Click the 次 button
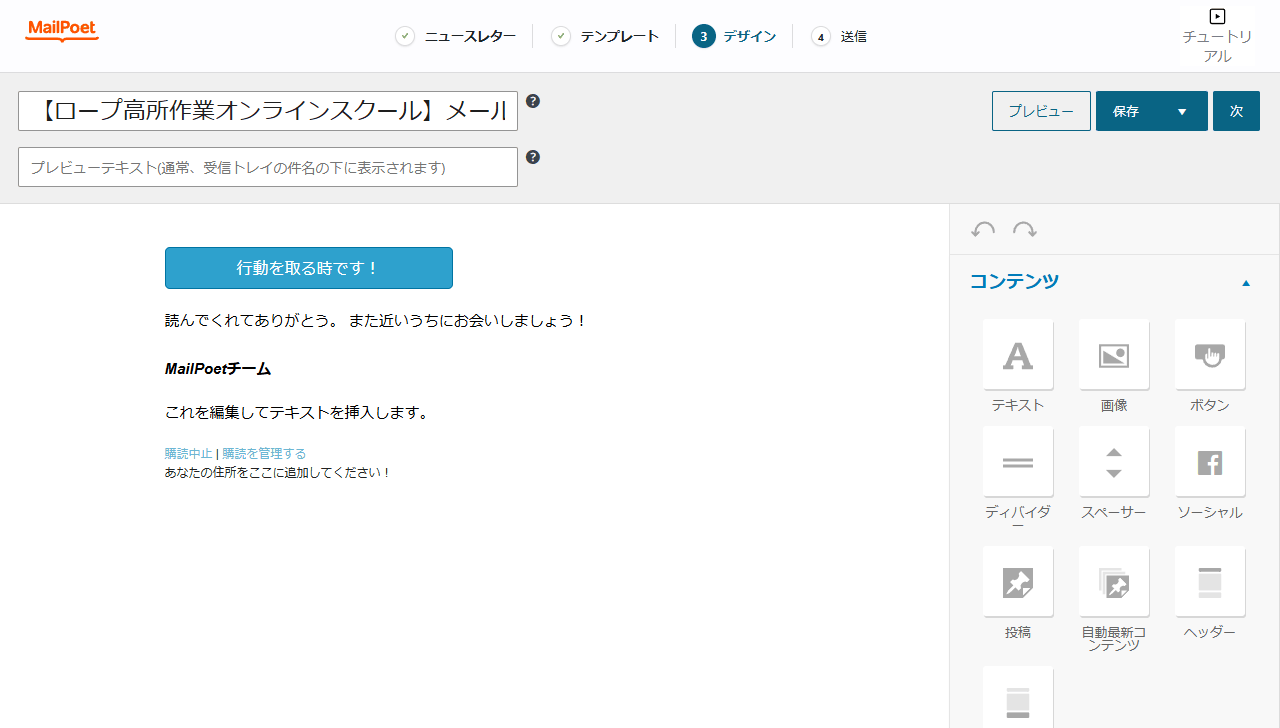Viewport: 1280px width, 728px height. coord(1236,111)
